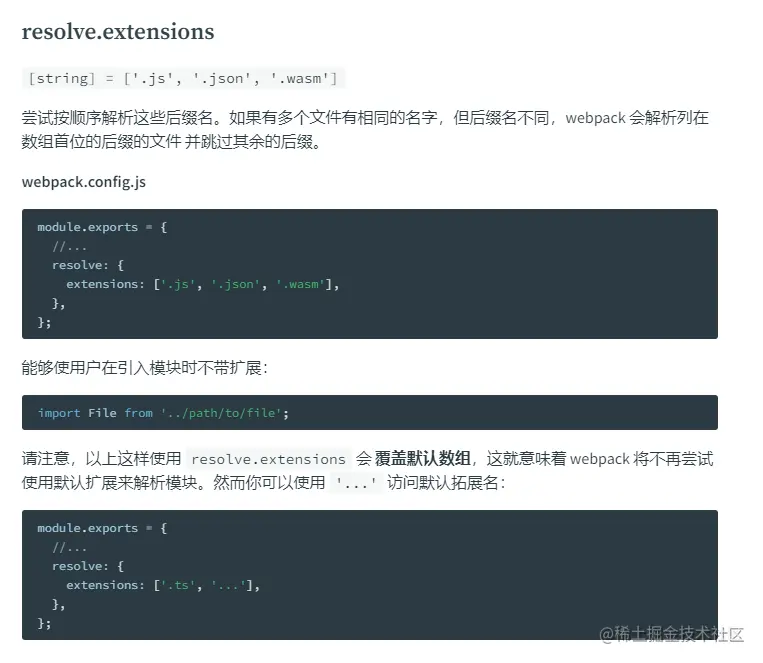
Task: Click 'resolve:' key in first code block
Action: tap(80, 265)
